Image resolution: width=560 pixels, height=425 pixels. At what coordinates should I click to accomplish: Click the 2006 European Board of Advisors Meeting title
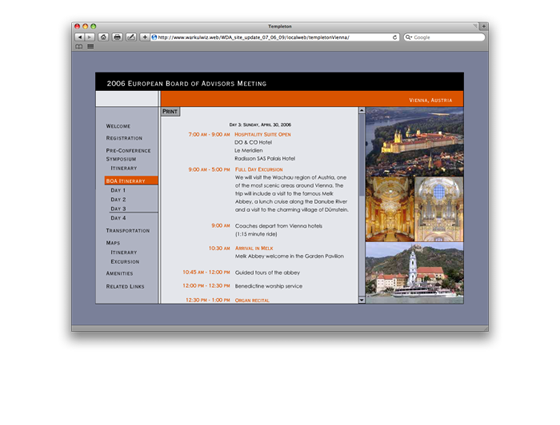186,84
